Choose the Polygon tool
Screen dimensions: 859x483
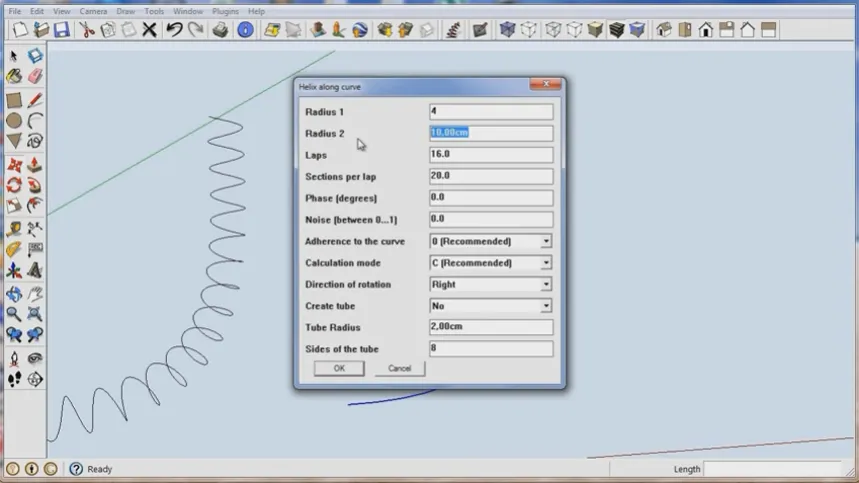point(14,141)
